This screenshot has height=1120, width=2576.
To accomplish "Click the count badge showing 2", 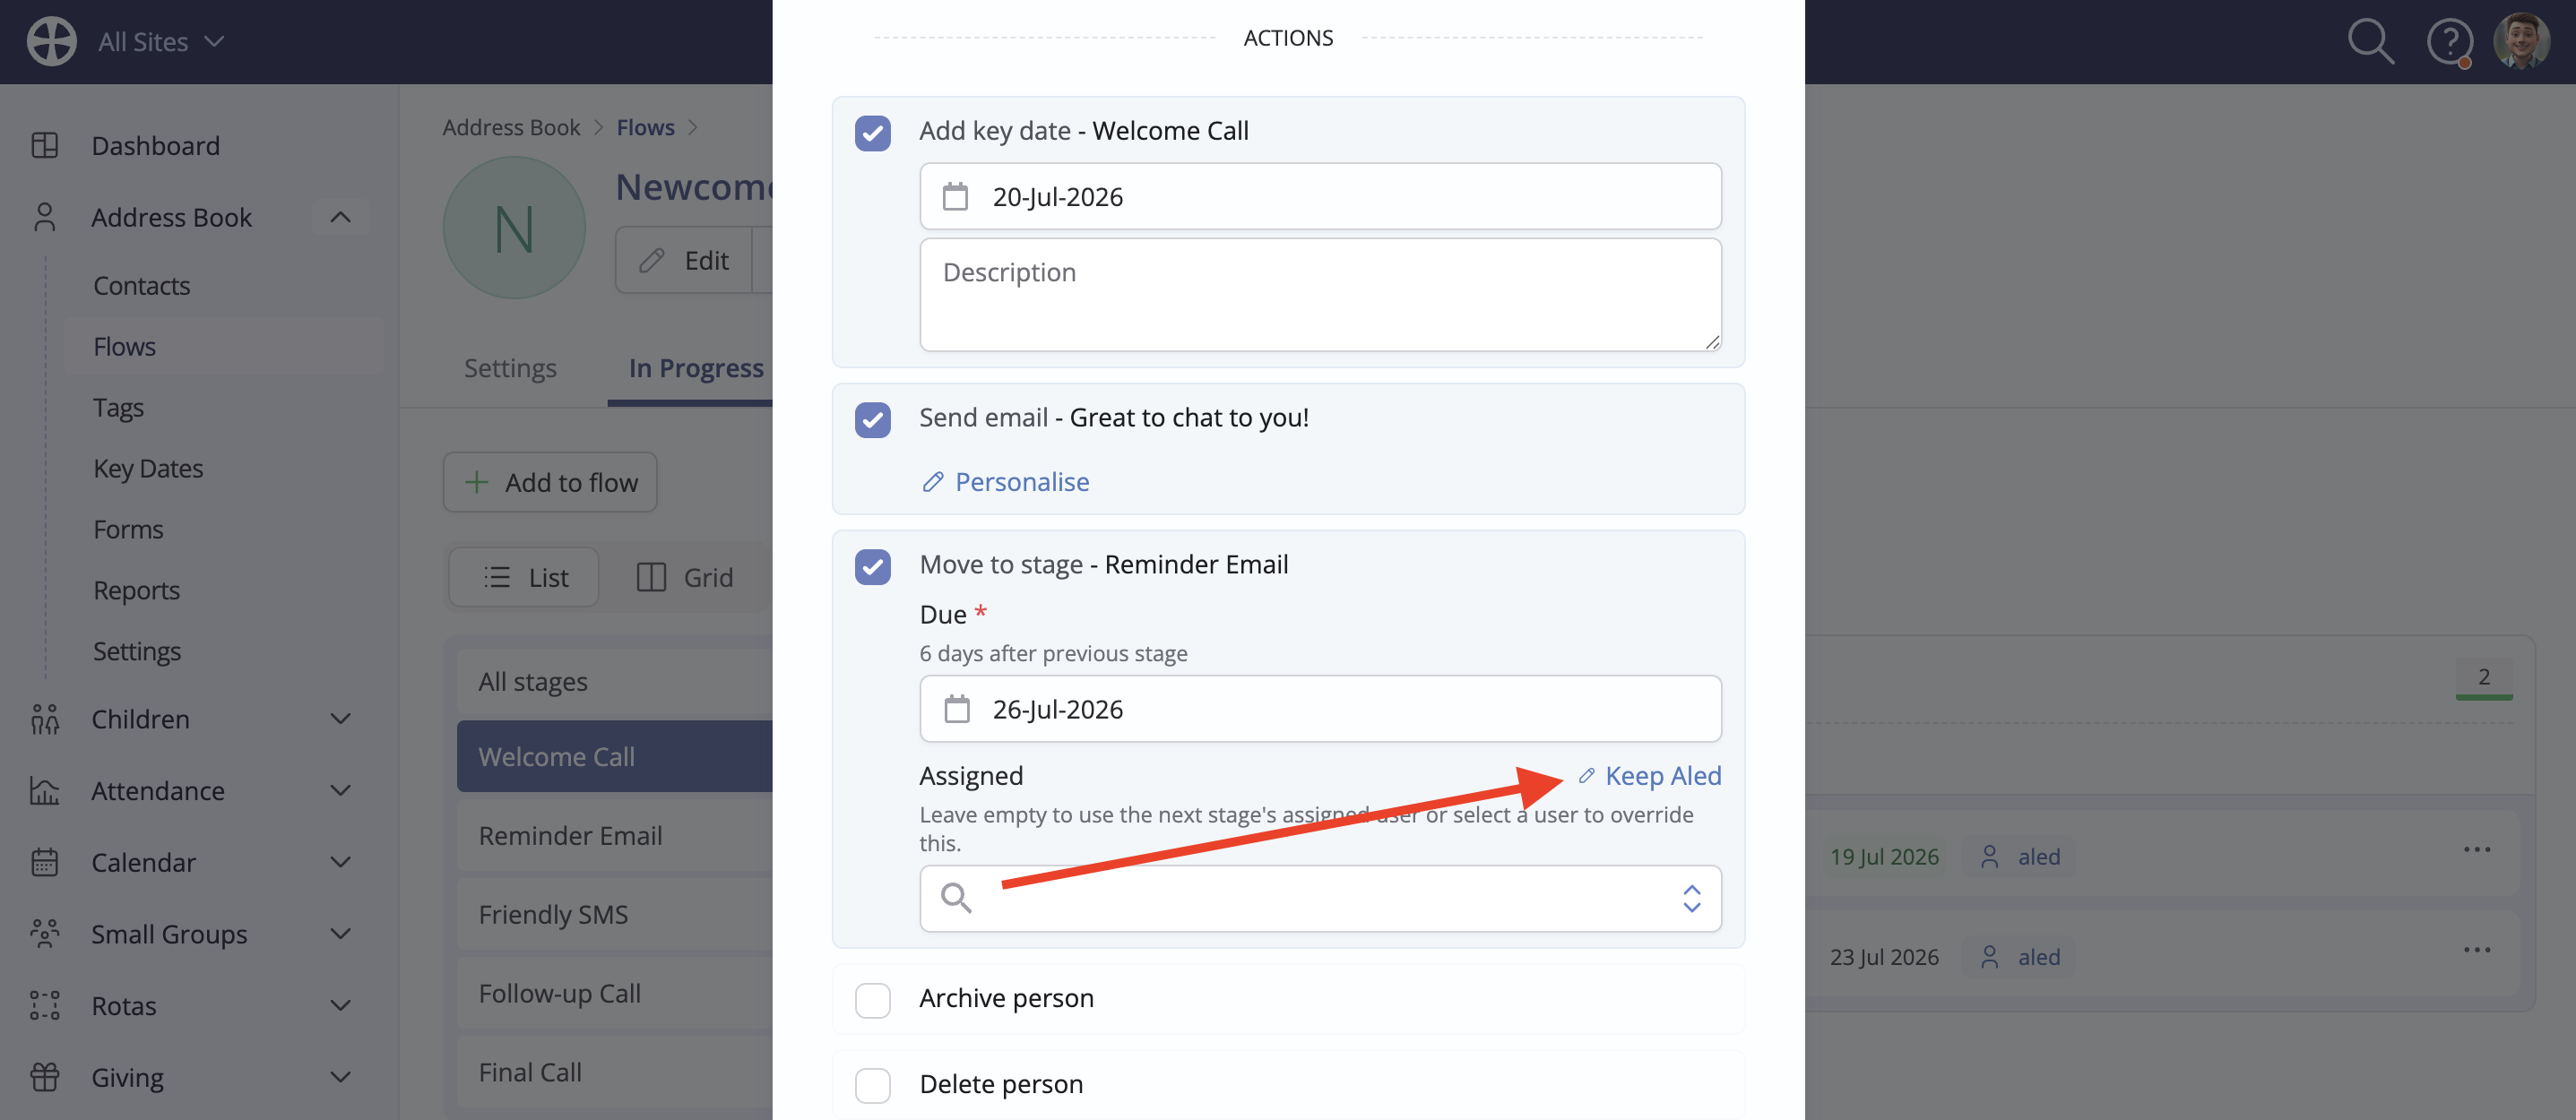I will pos(2483,677).
